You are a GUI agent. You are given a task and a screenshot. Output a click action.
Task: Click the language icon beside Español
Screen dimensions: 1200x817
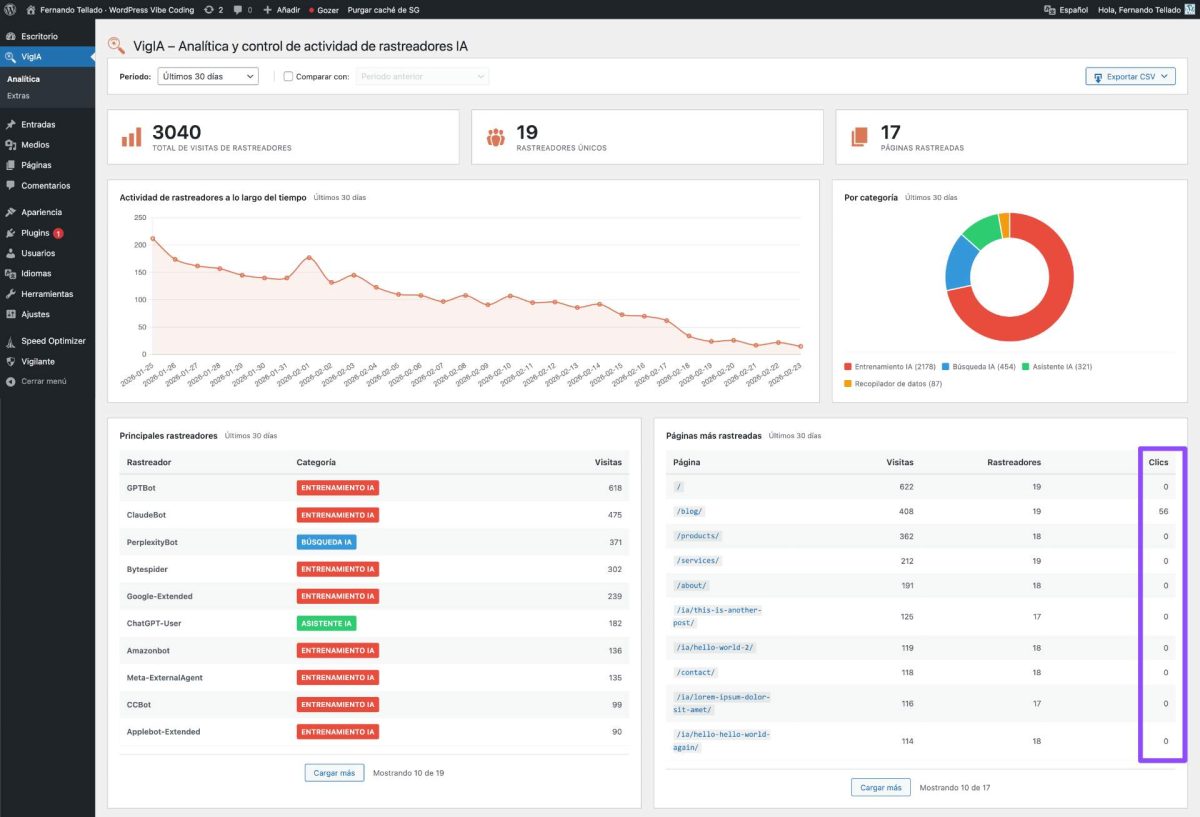pyautogui.click(x=1049, y=8)
